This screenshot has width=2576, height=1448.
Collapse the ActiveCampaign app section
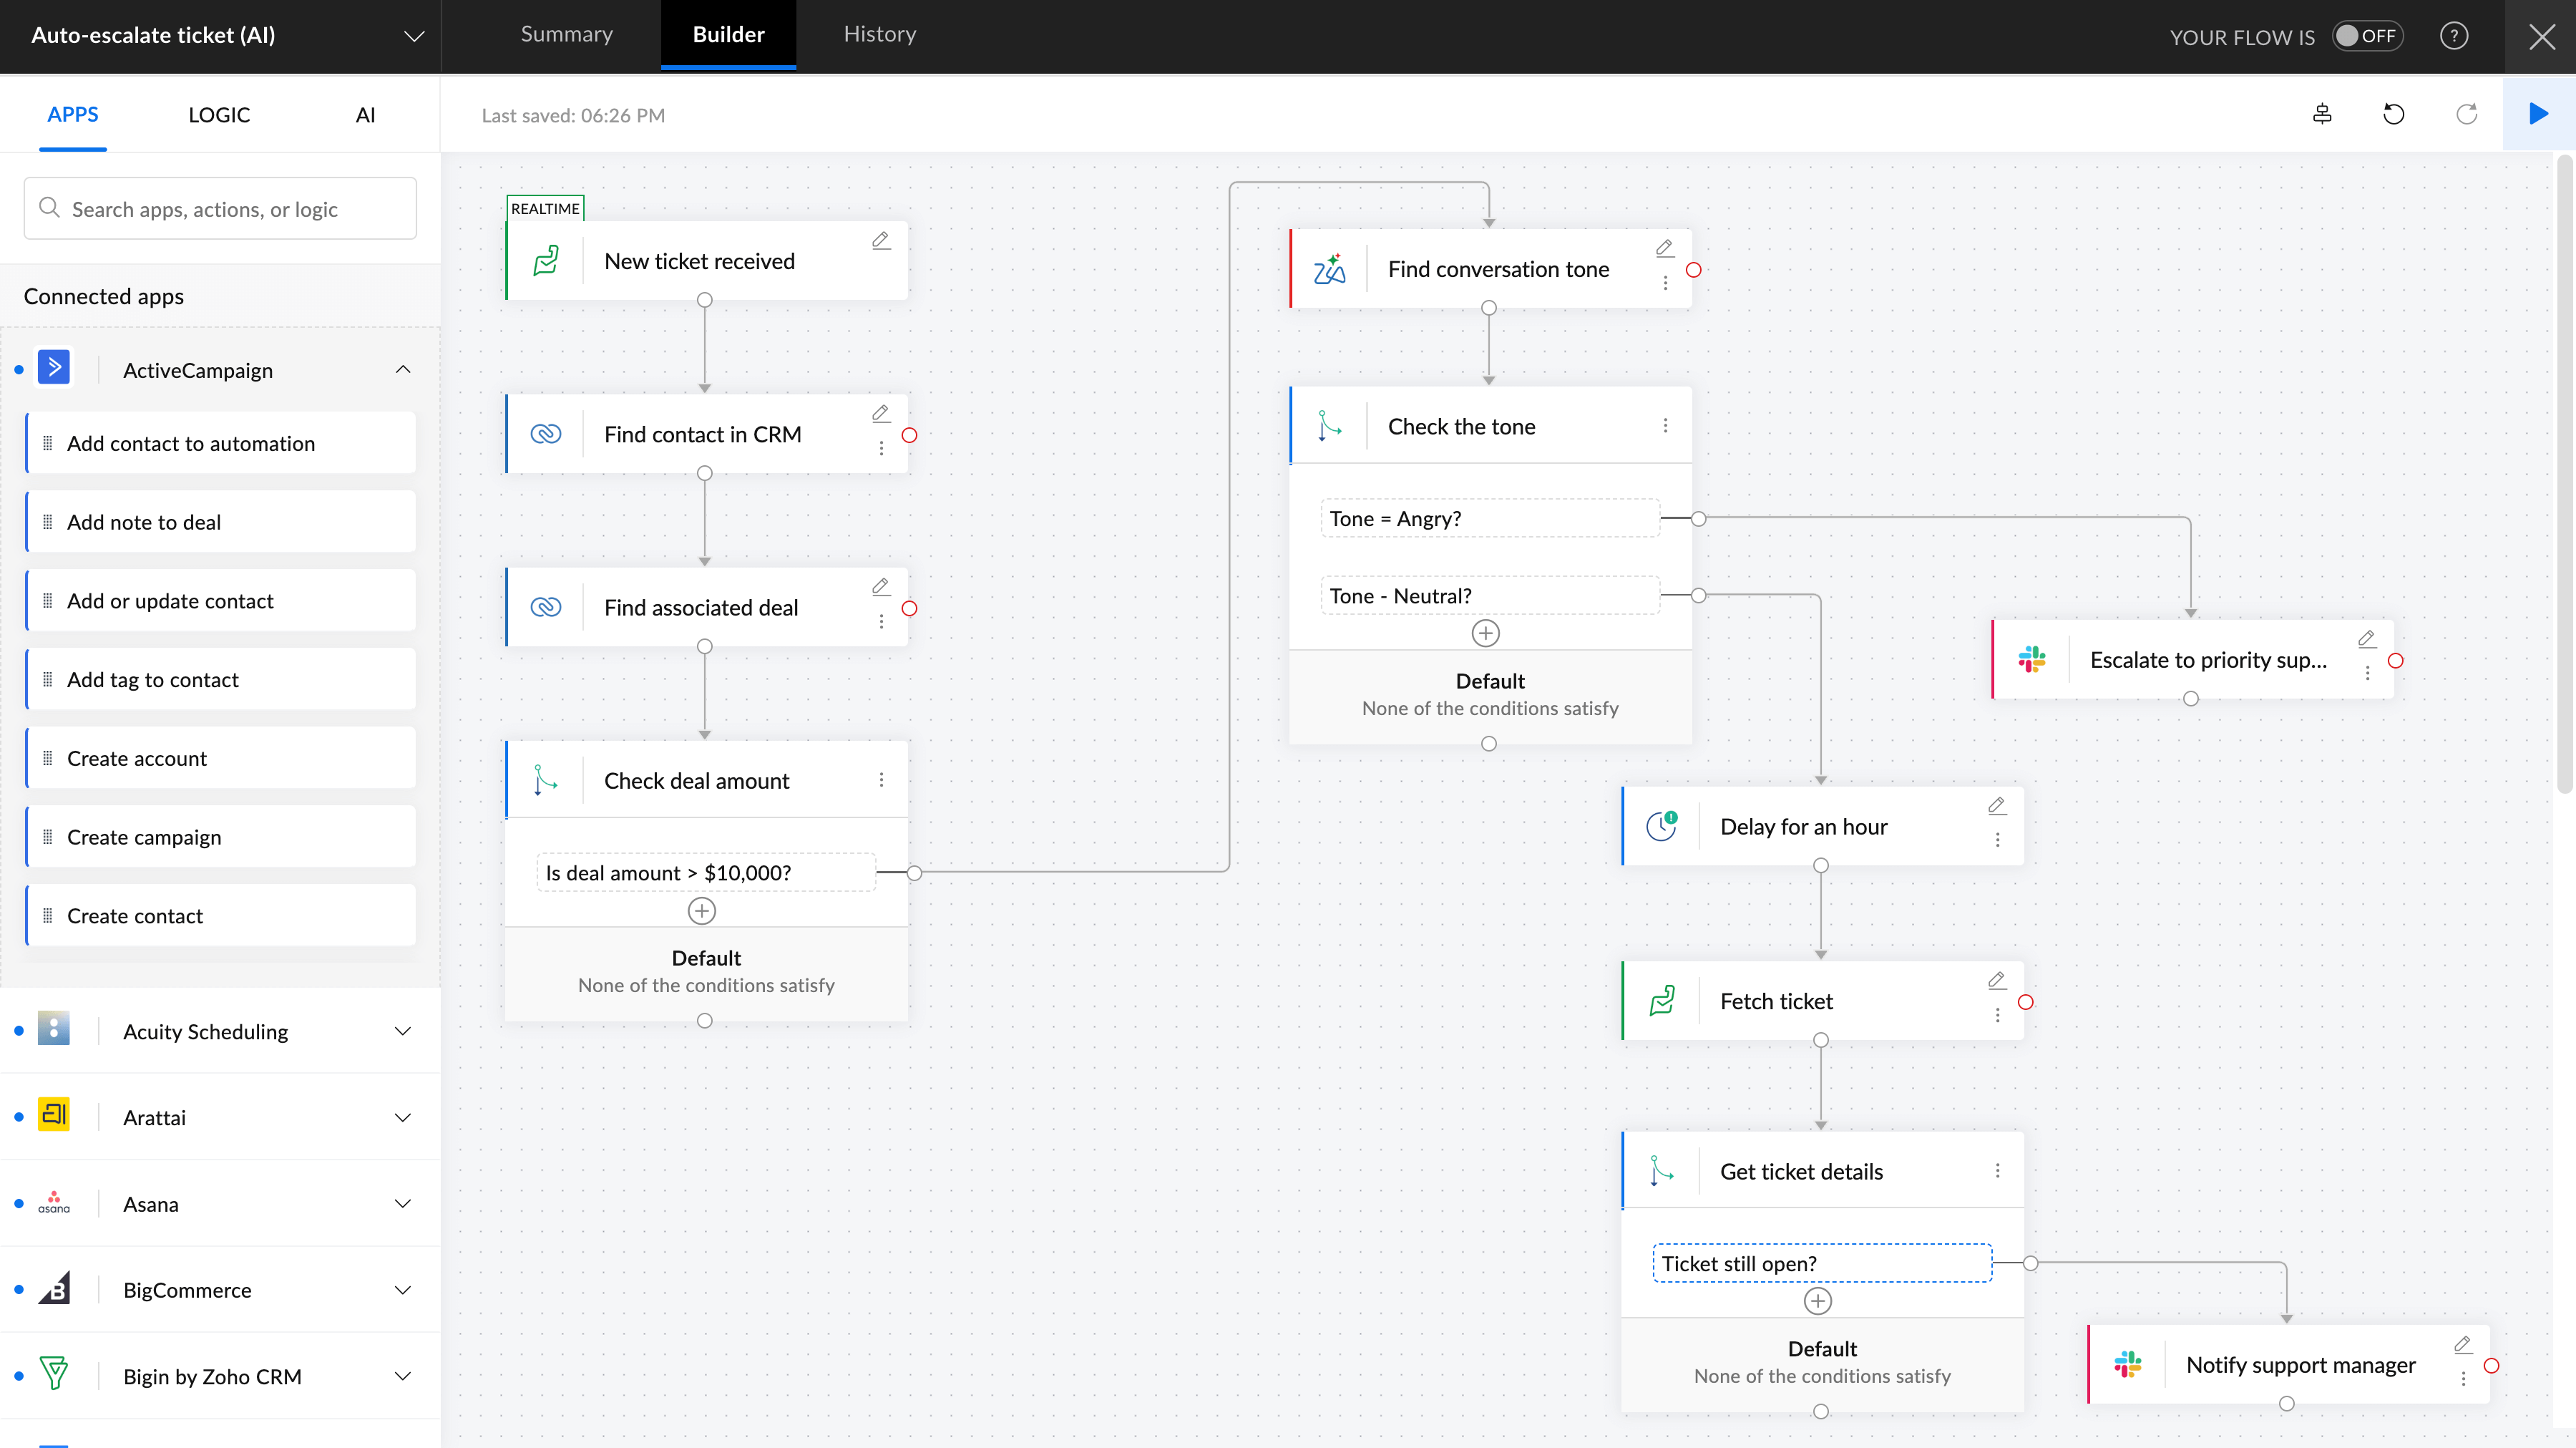coord(402,370)
